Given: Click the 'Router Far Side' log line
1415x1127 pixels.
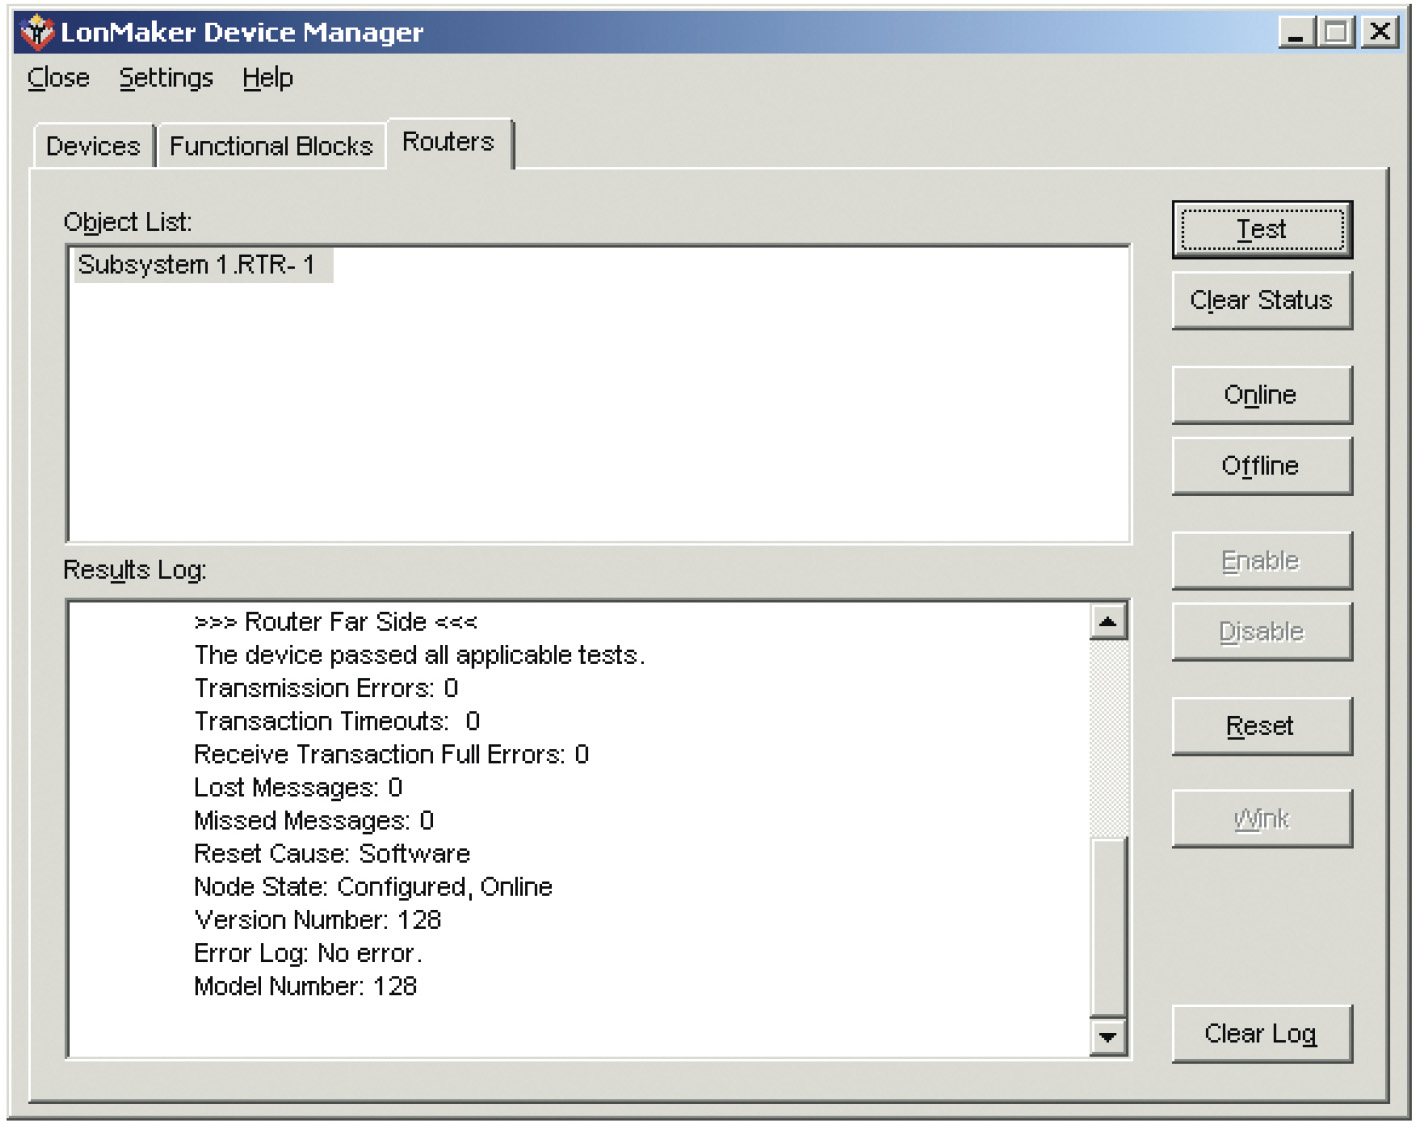Looking at the screenshot, I should 336,622.
